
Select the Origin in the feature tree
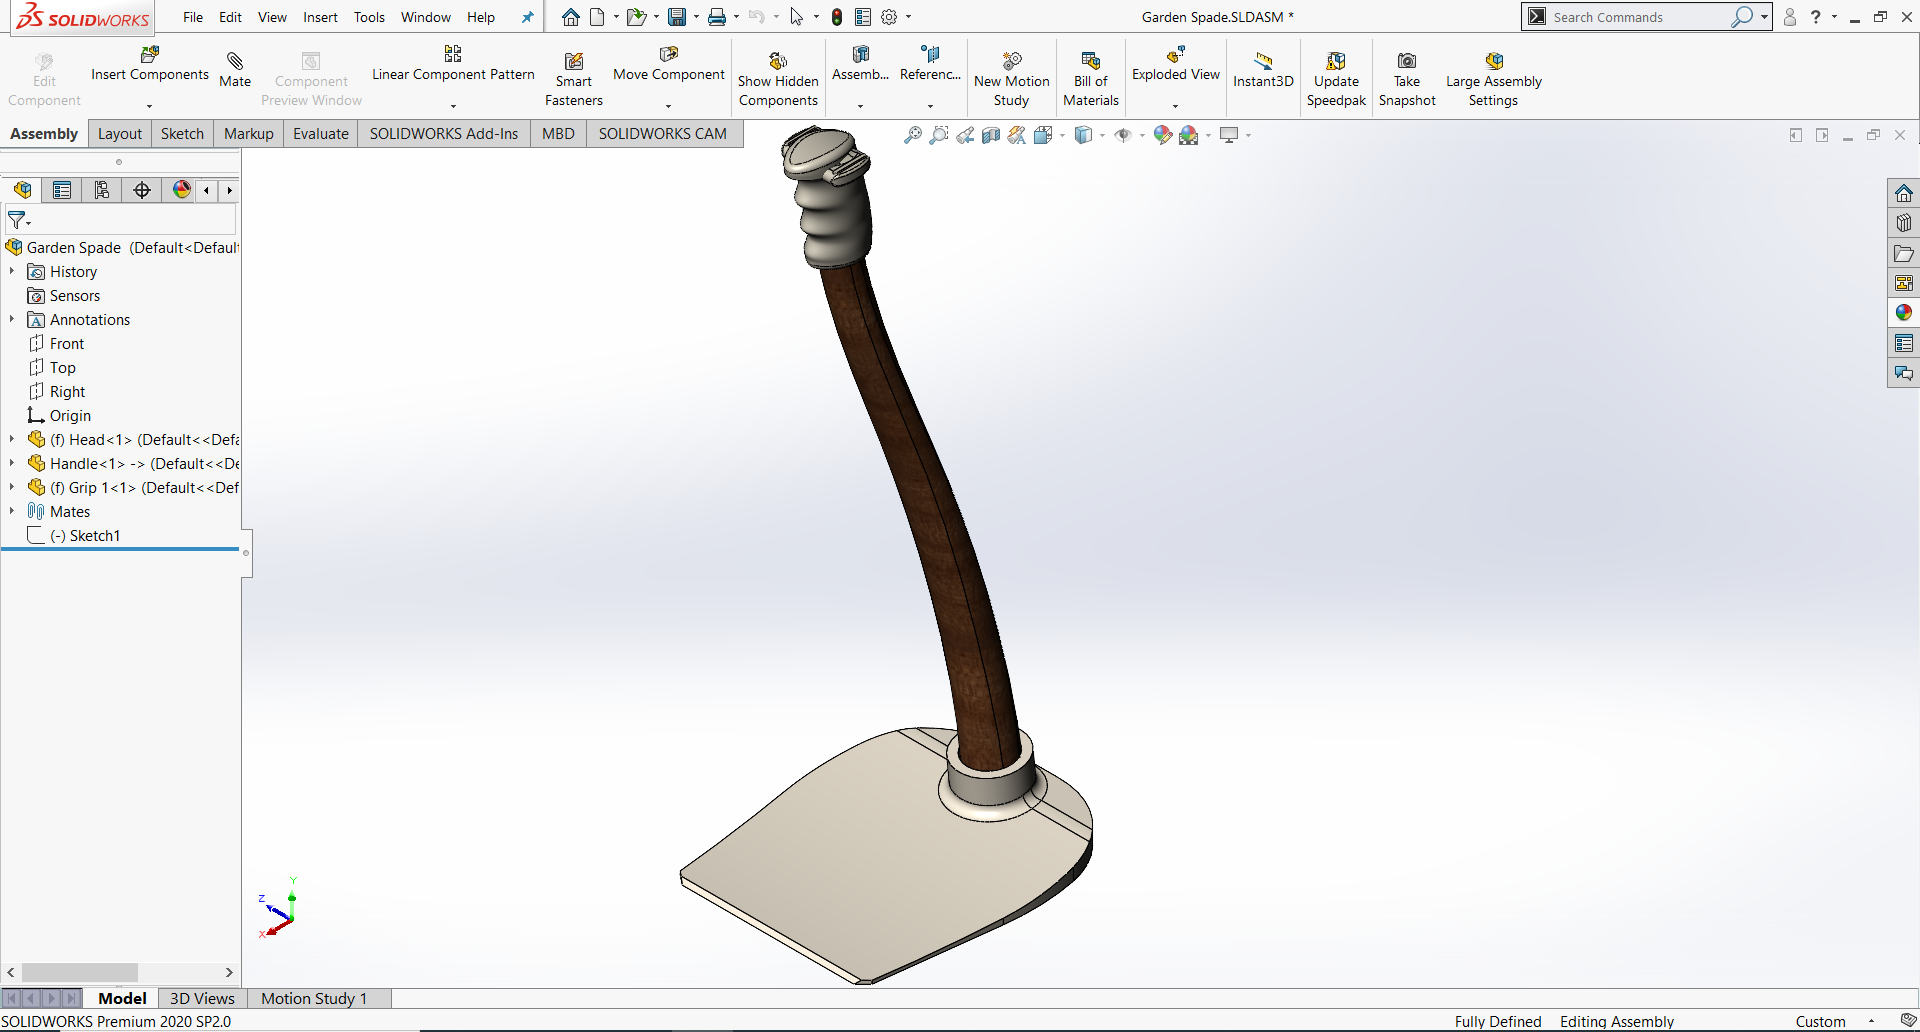(59, 415)
